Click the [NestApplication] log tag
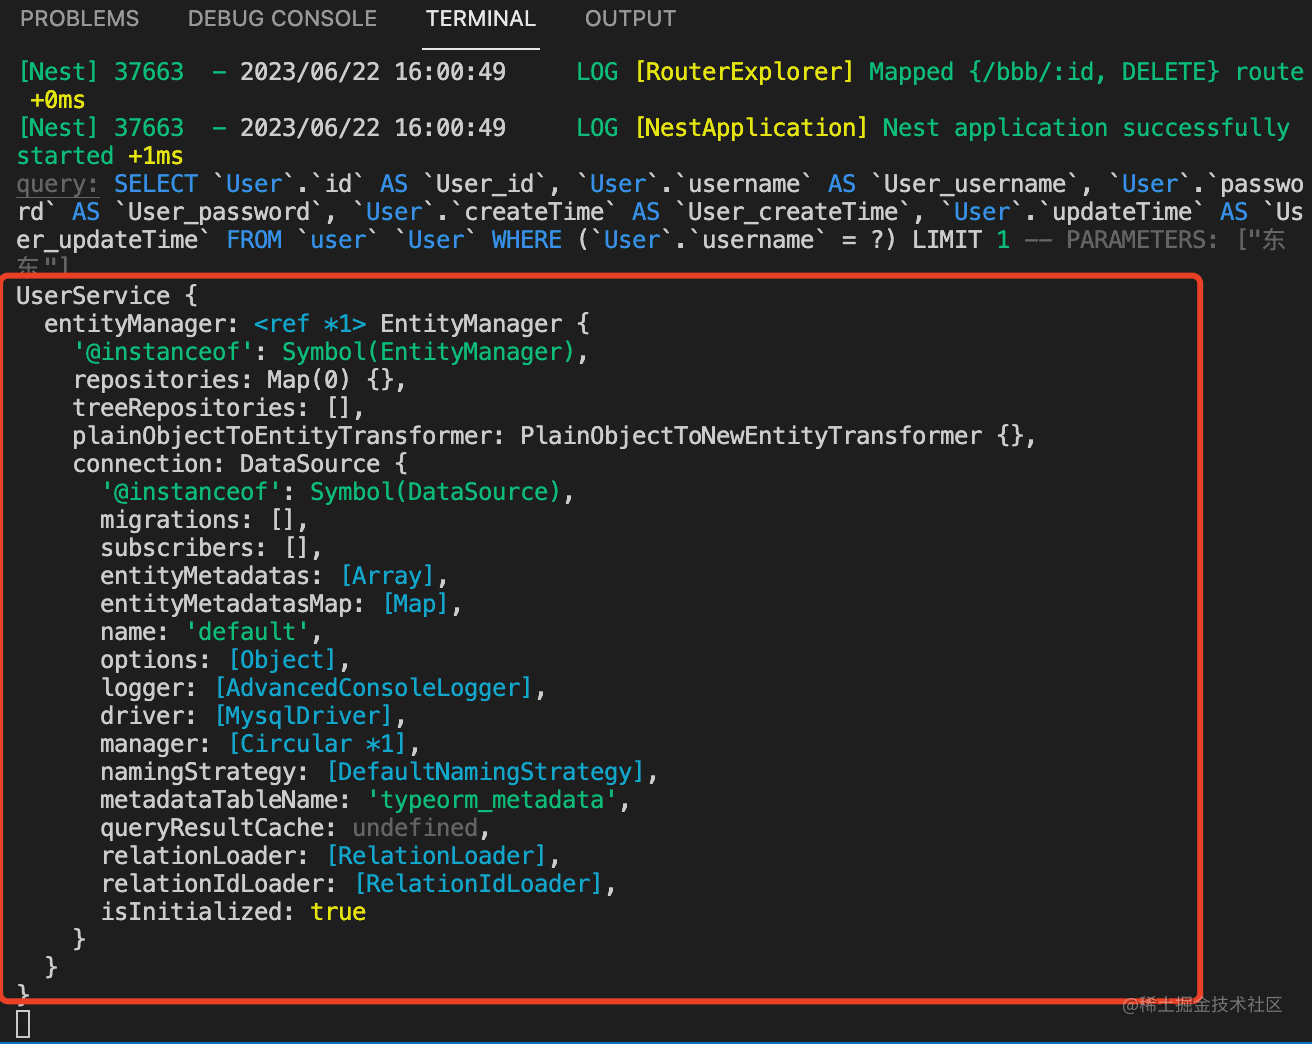 (751, 128)
